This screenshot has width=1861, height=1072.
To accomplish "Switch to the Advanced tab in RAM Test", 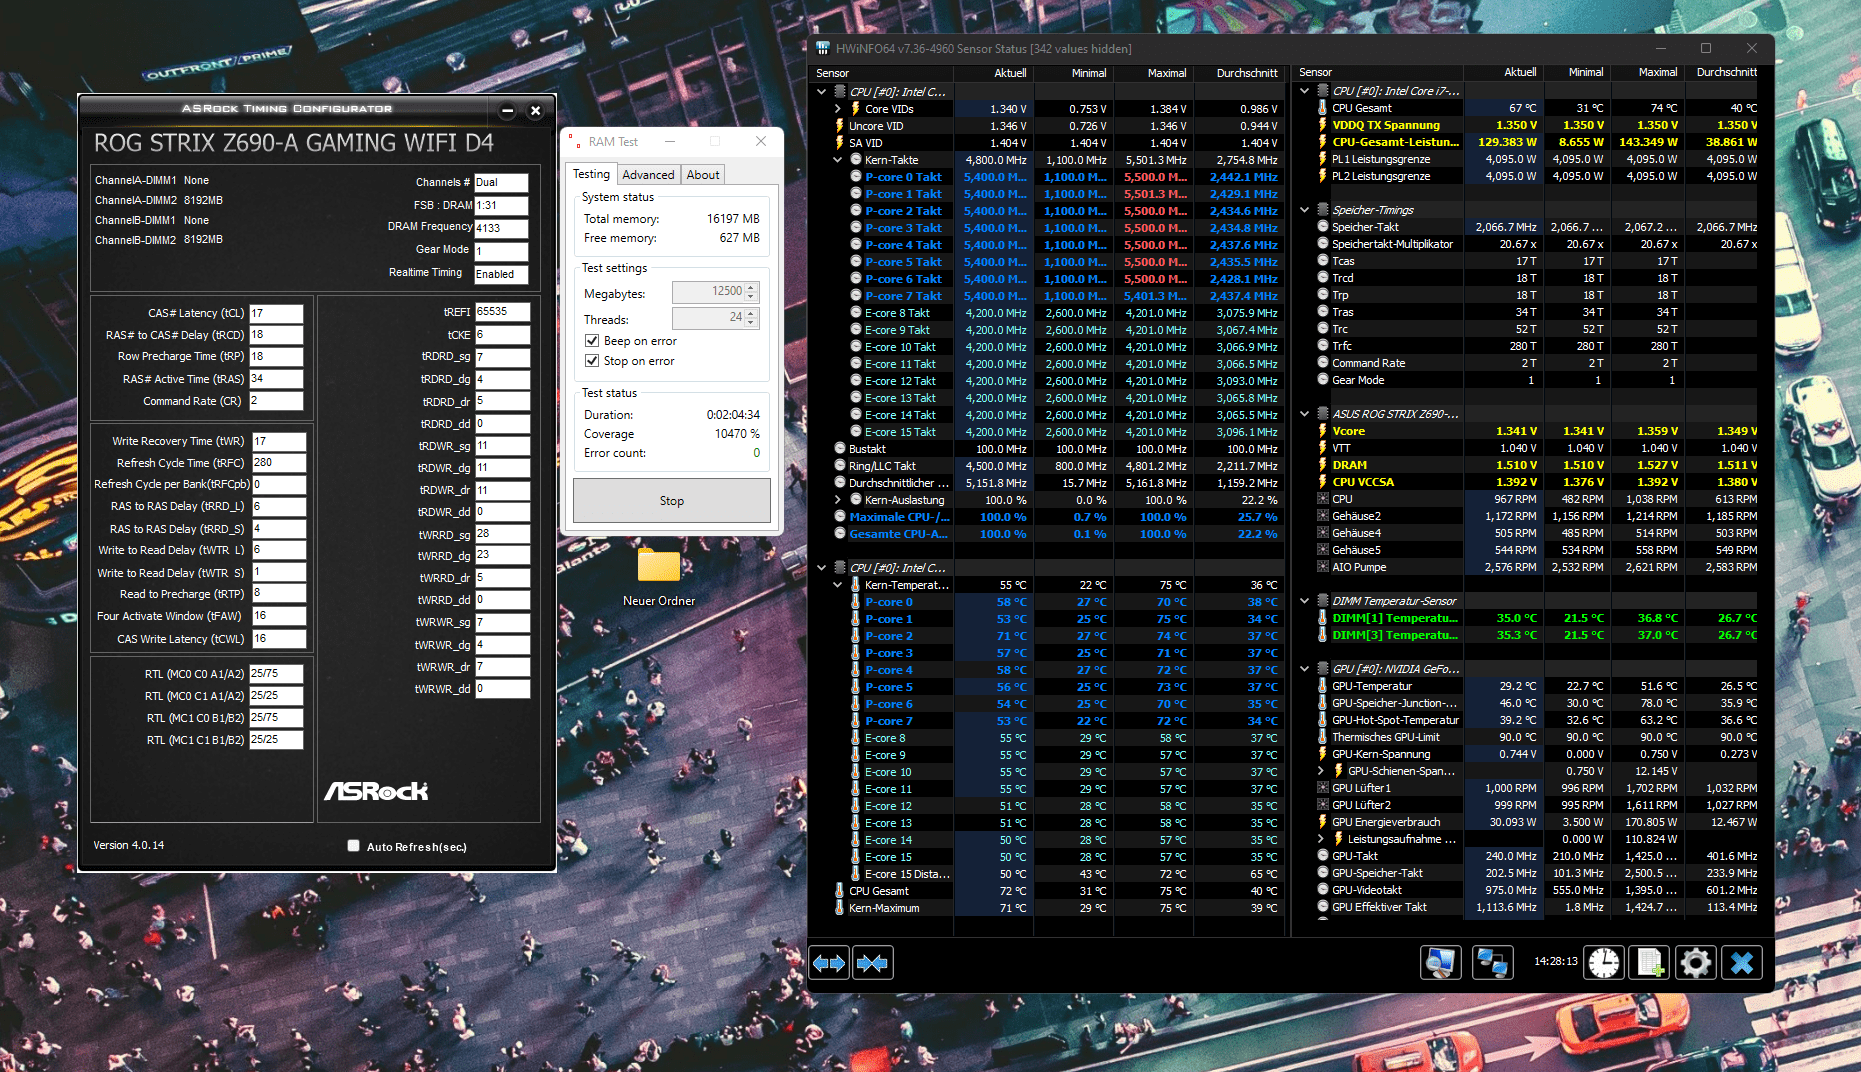I will (x=648, y=175).
